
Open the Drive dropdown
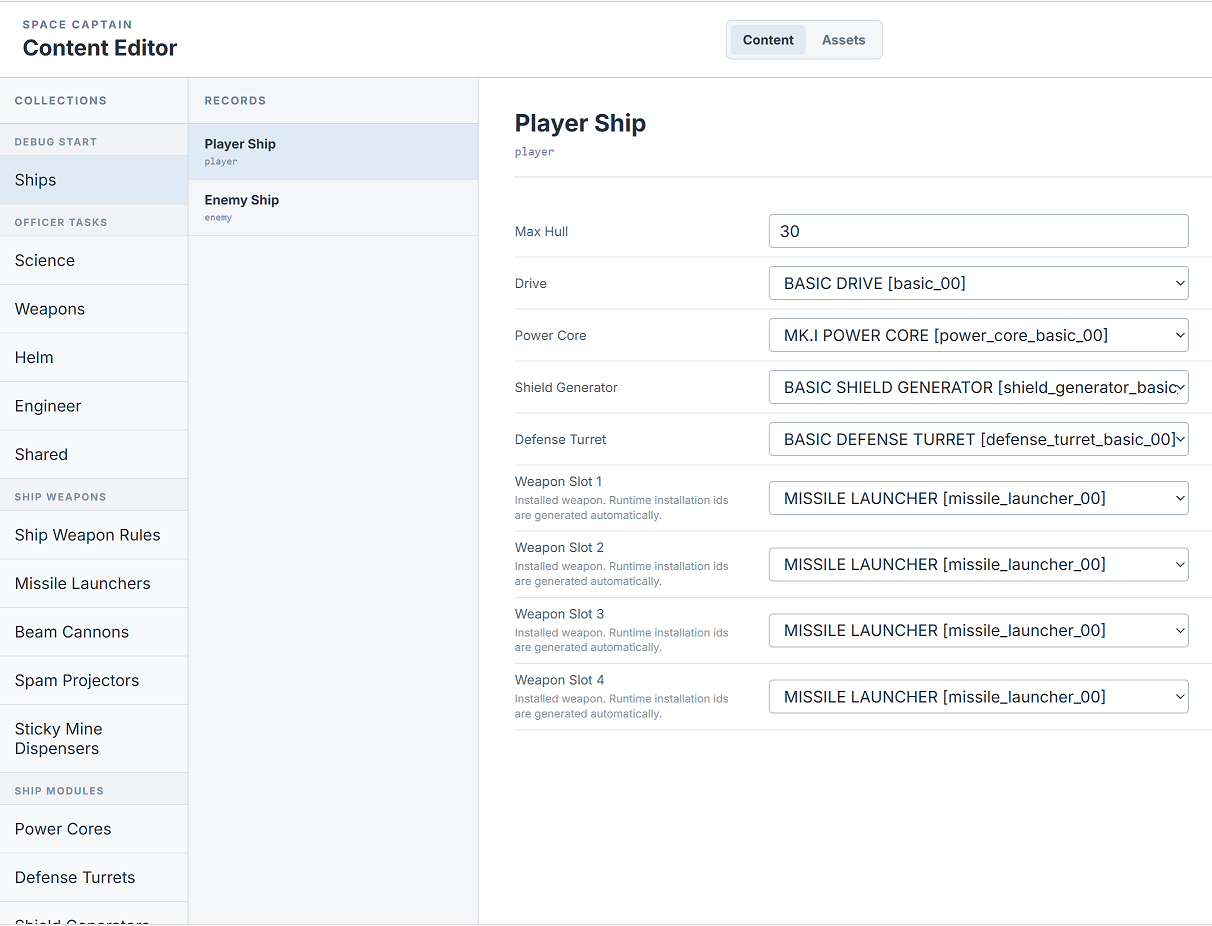pyautogui.click(x=979, y=283)
